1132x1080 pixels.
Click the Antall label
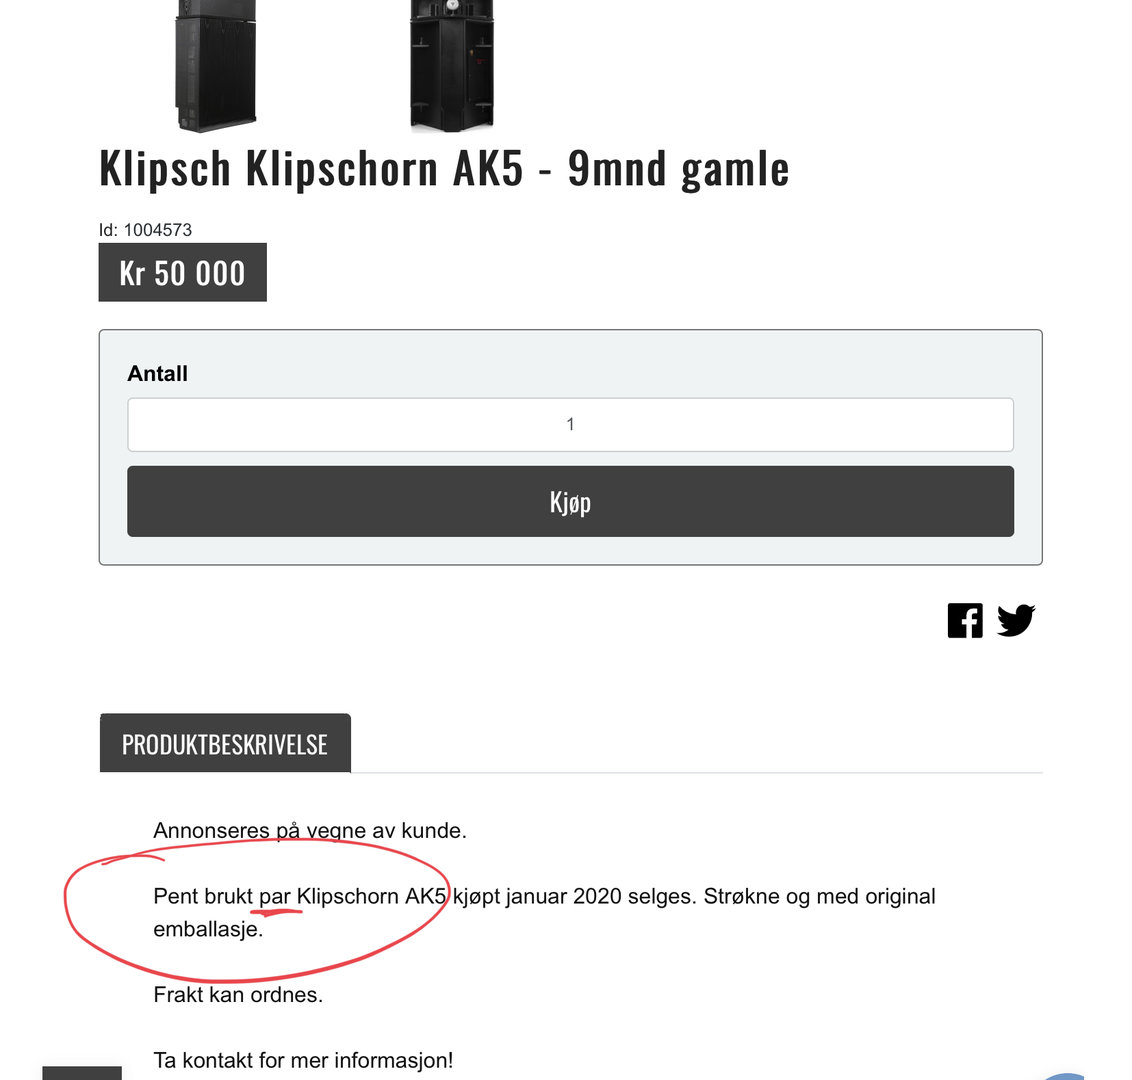click(x=157, y=373)
